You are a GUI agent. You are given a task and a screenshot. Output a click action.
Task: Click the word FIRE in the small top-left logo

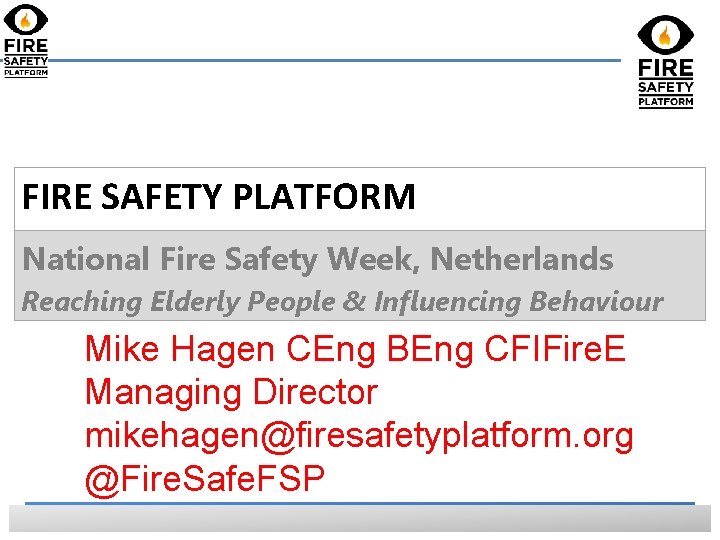(x=26, y=46)
